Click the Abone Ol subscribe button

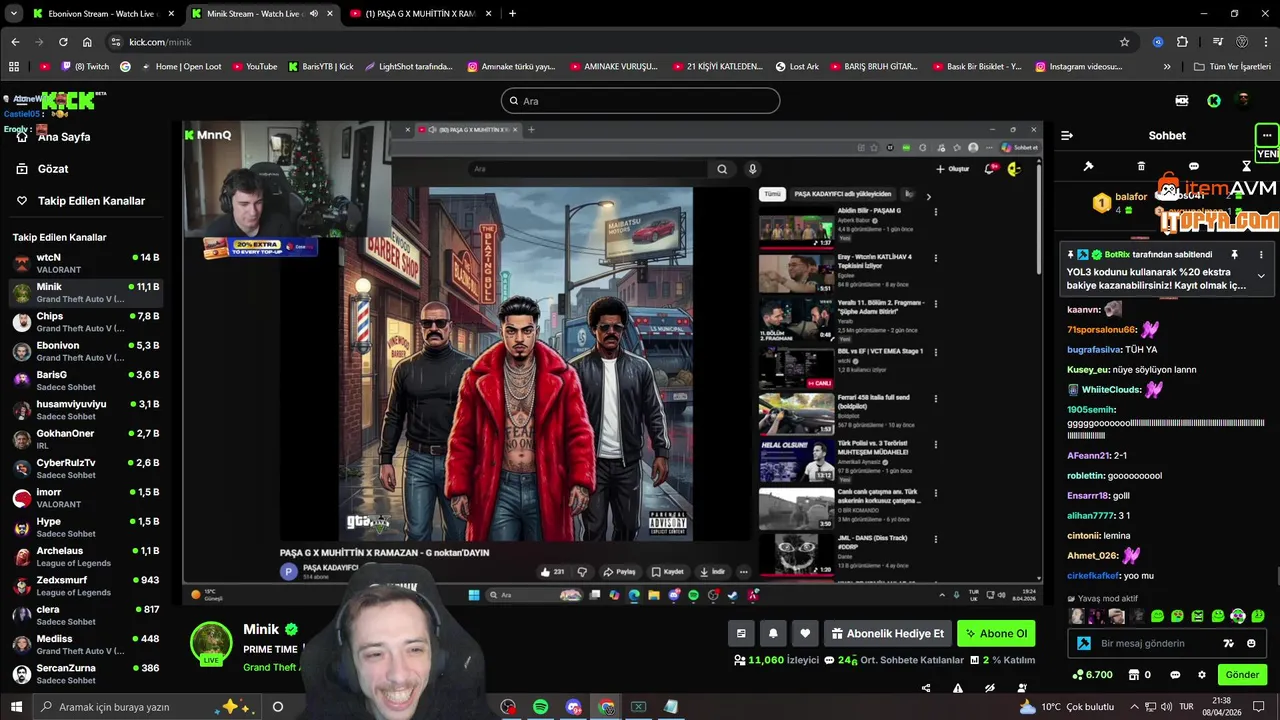click(996, 633)
